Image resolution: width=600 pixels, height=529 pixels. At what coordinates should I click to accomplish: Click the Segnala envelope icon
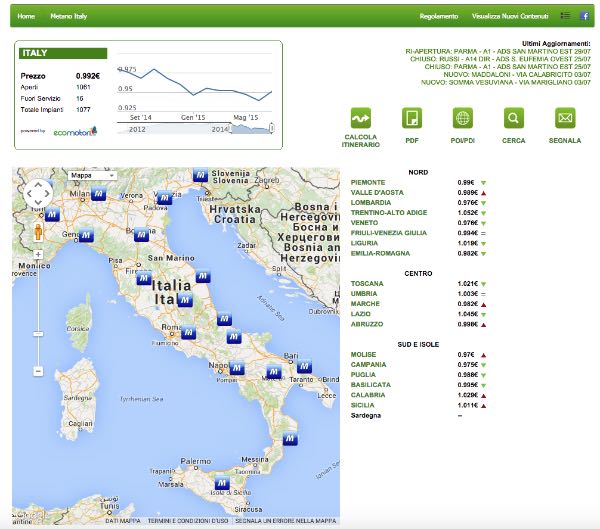click(565, 119)
